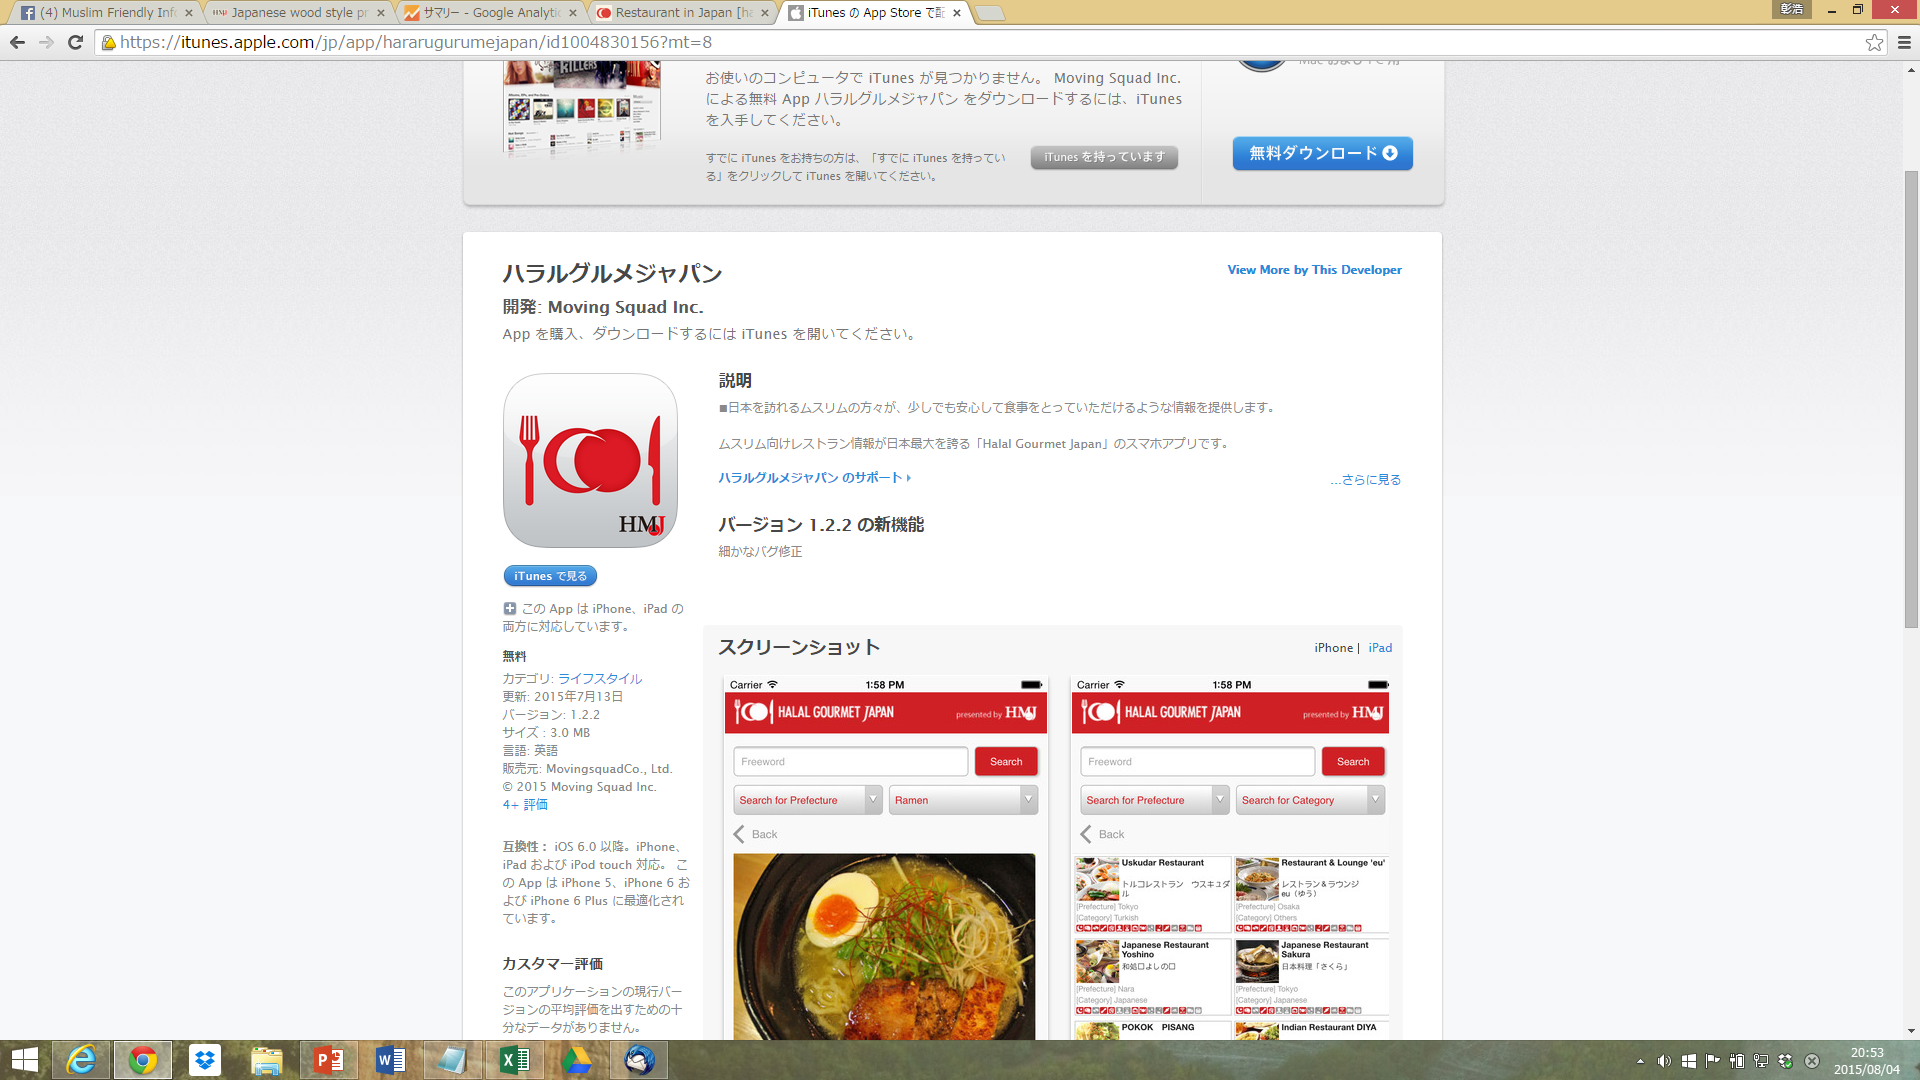
Task: Open View More by This Developer link
Action: (x=1315, y=269)
